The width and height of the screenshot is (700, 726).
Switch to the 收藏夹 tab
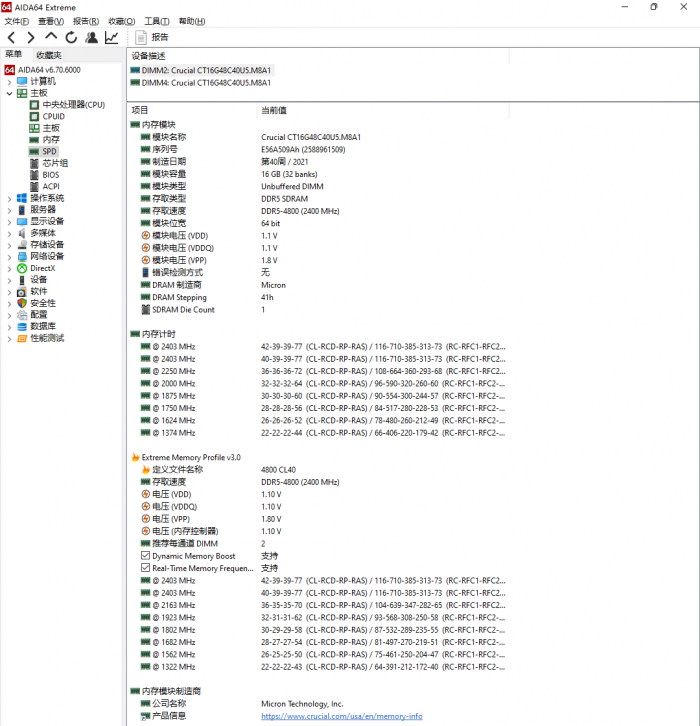(49, 55)
